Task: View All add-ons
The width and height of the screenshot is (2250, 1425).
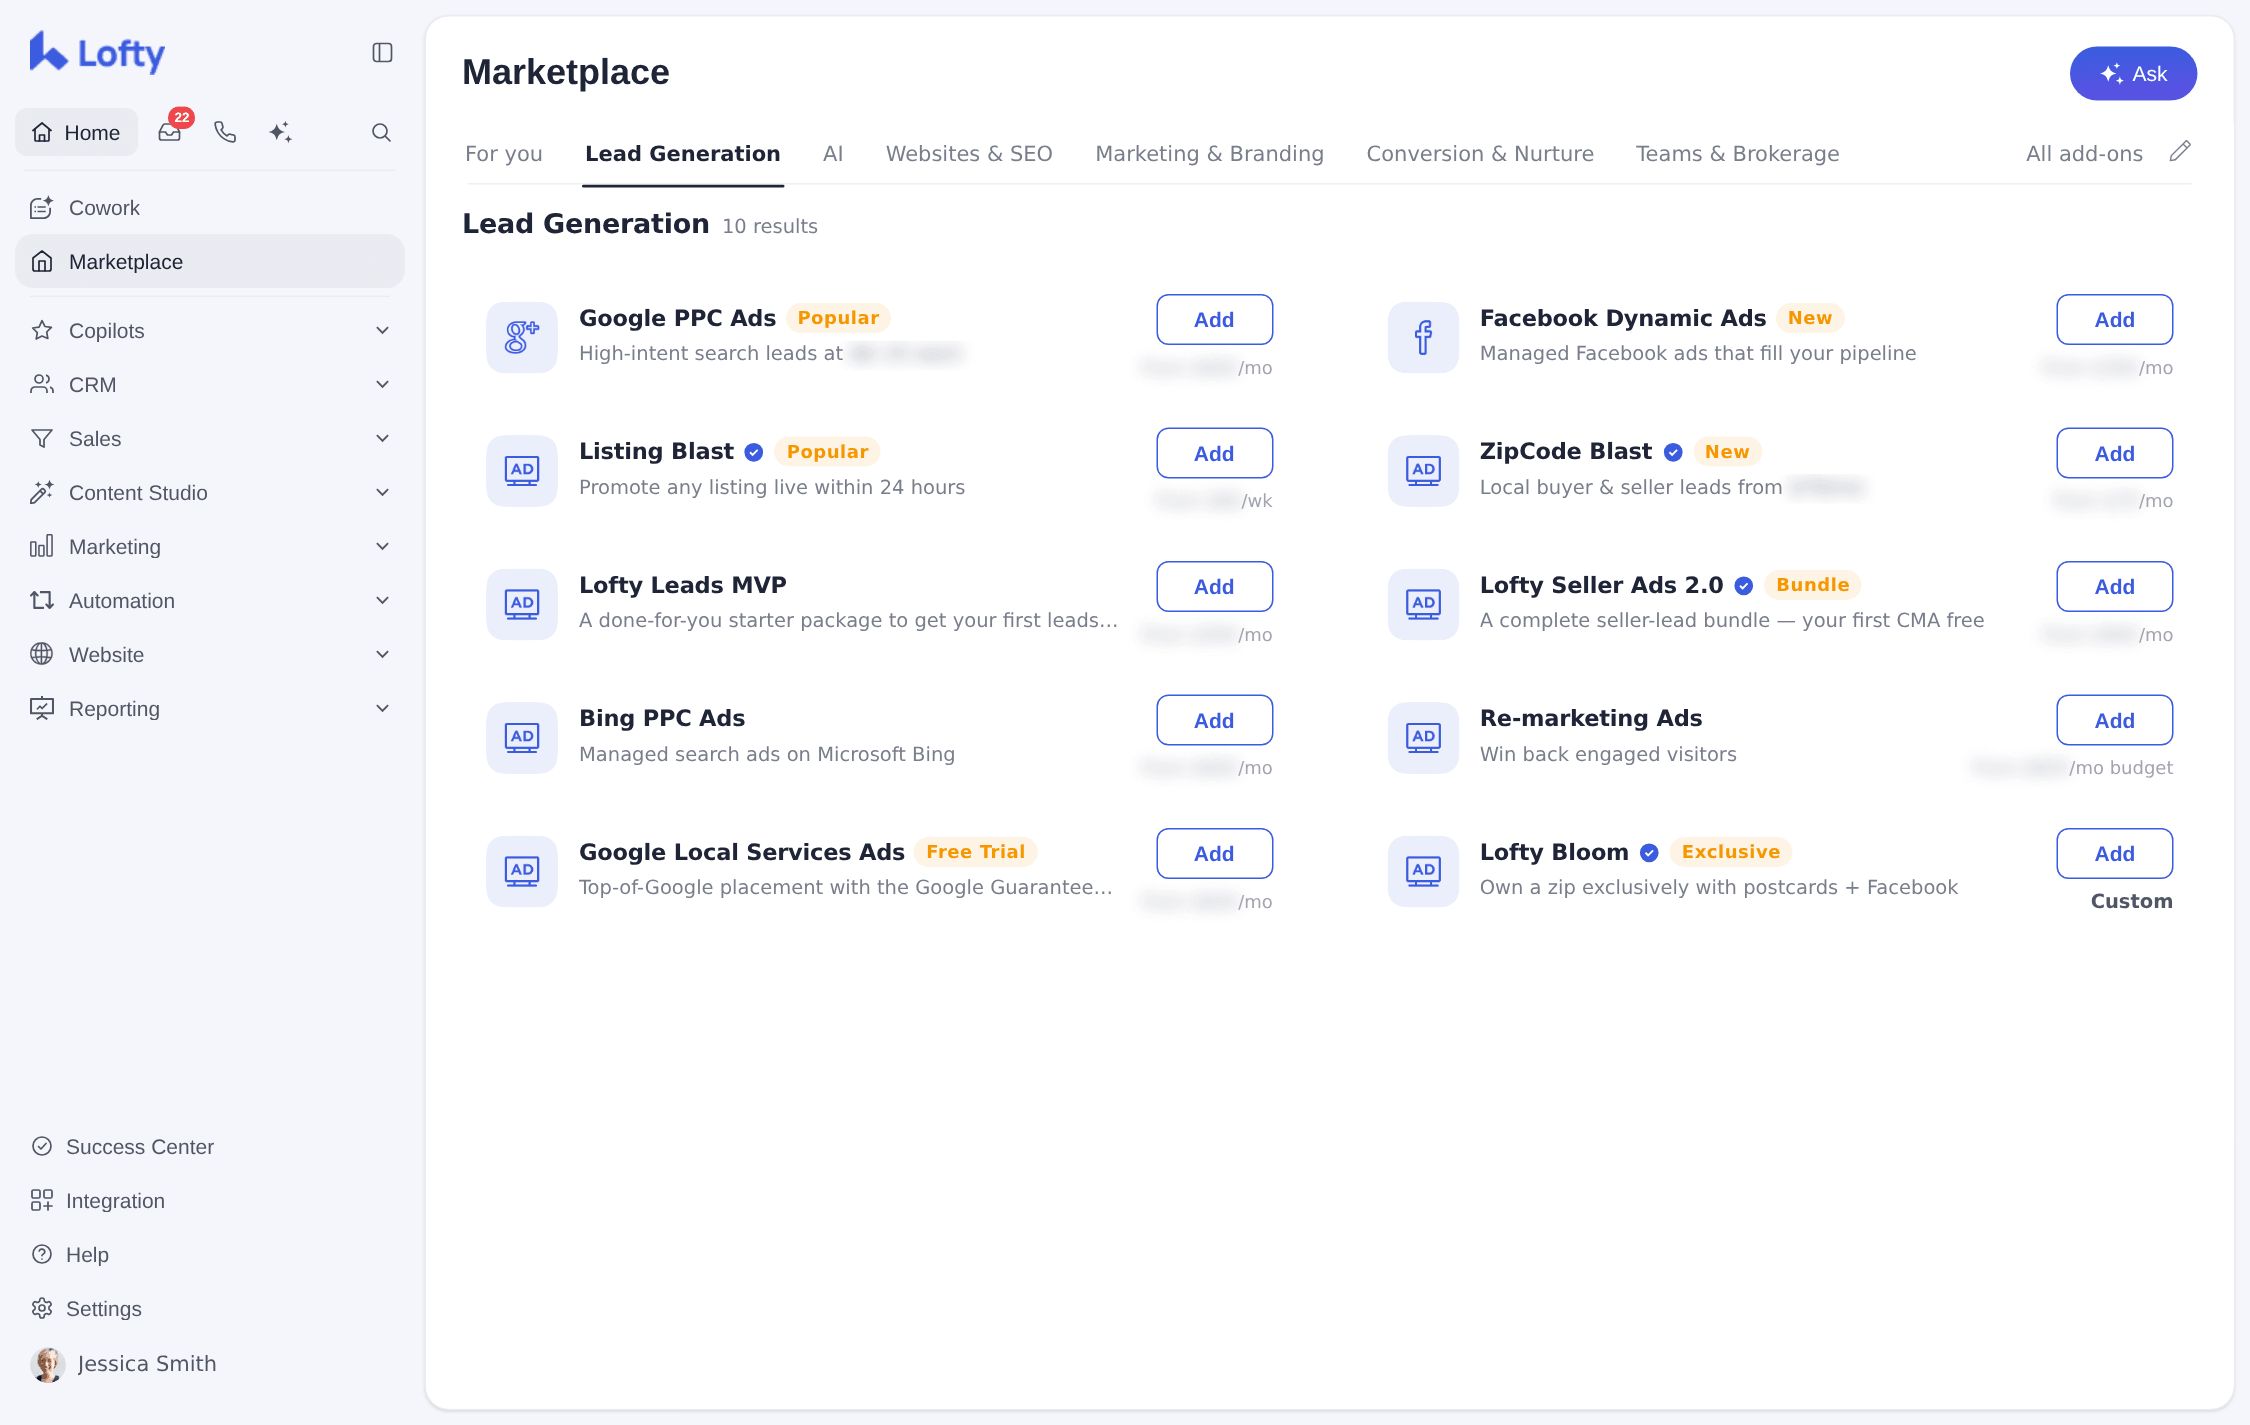Action: 2084,154
